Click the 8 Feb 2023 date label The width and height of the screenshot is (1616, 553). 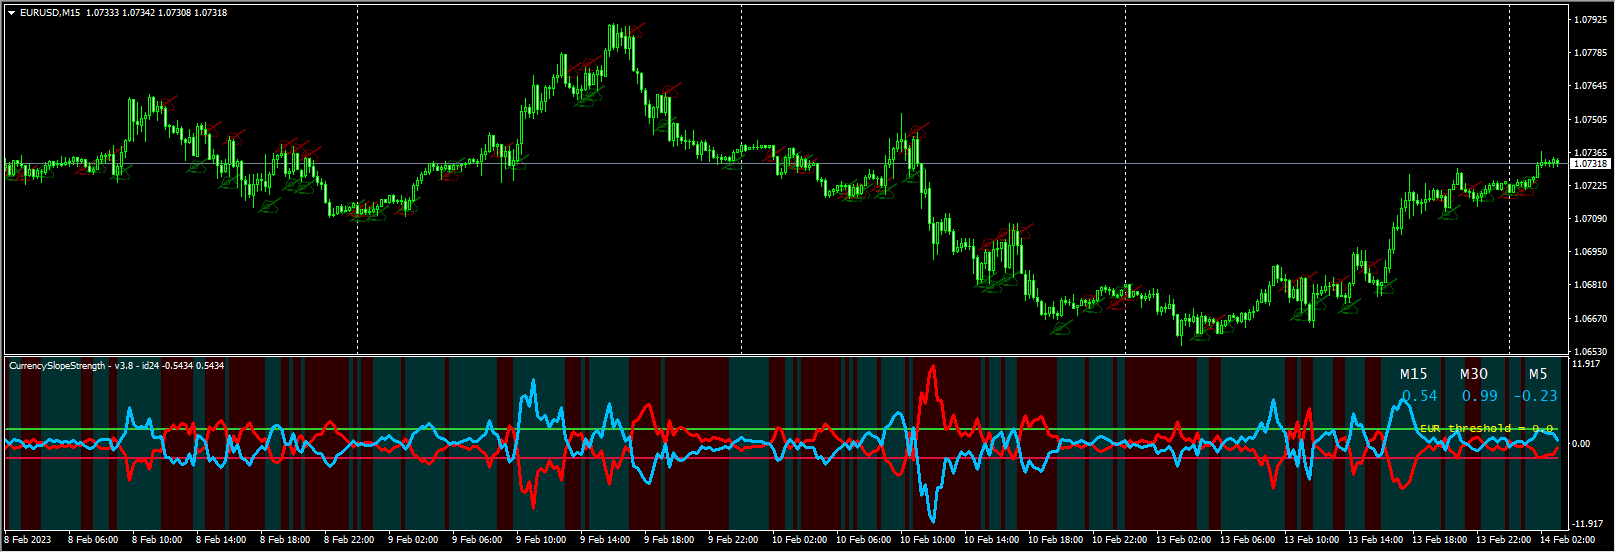pos(29,540)
